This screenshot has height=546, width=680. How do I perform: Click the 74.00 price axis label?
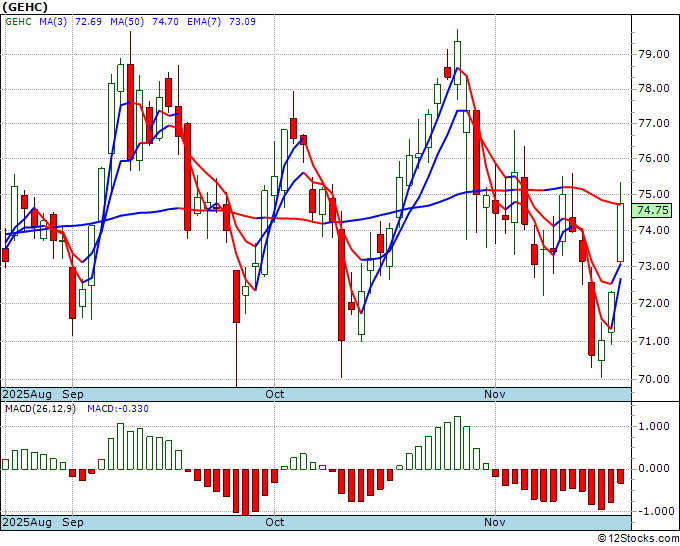654,230
